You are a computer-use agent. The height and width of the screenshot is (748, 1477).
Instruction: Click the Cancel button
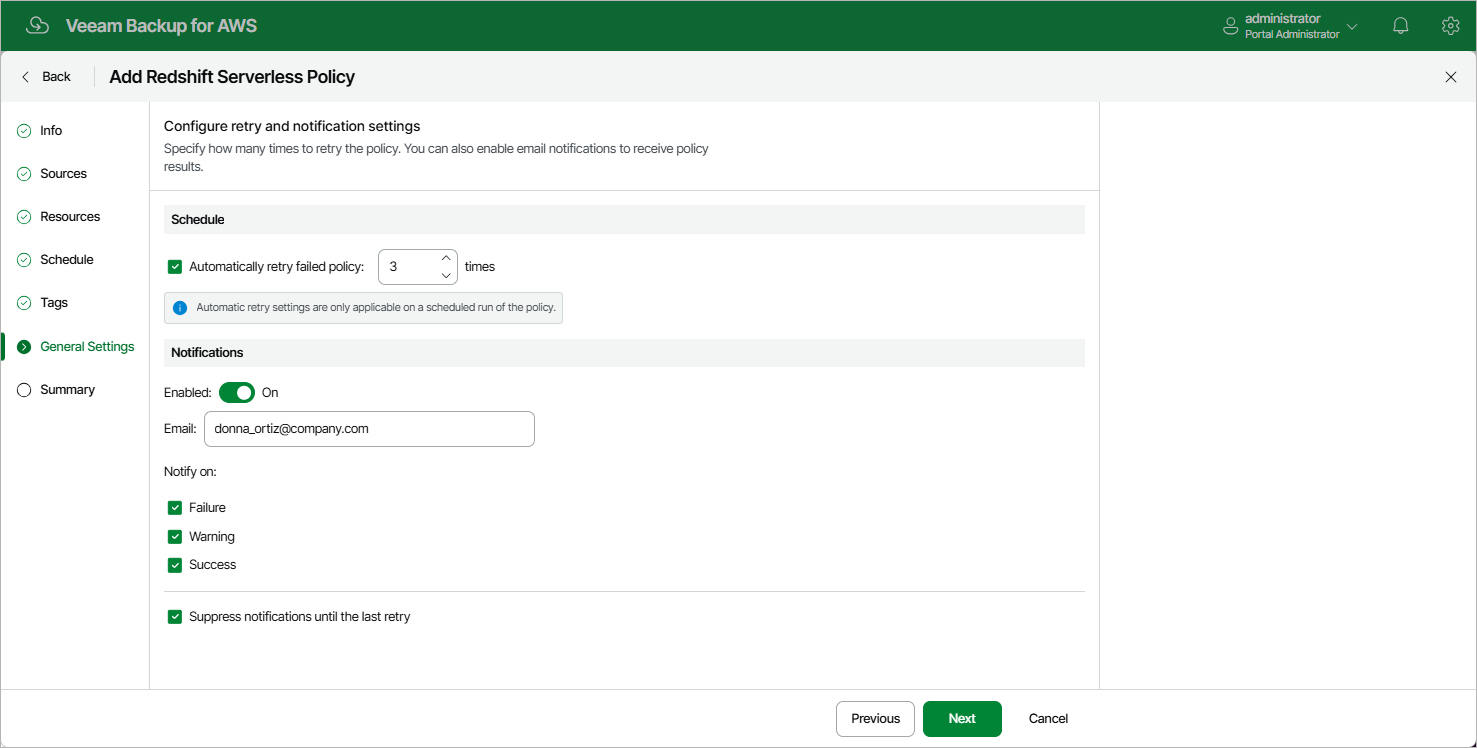tap(1048, 719)
